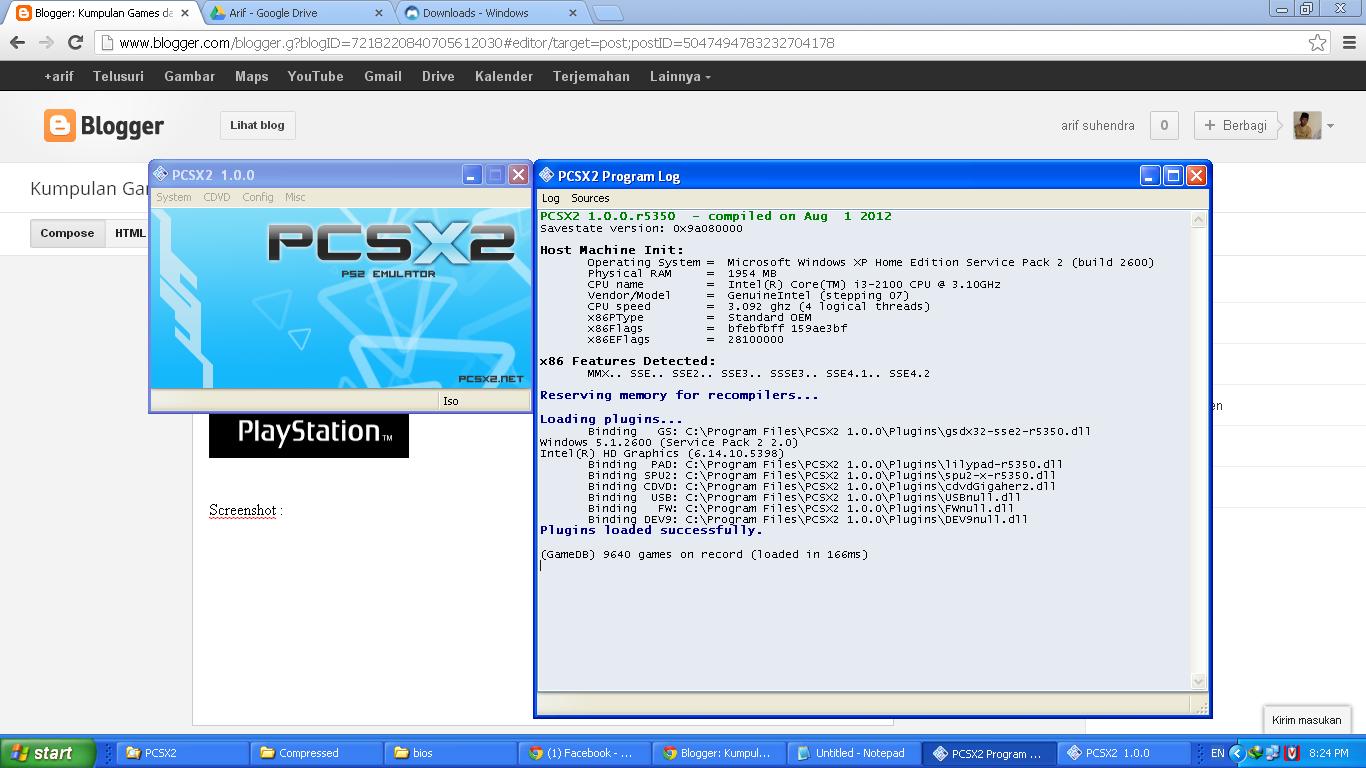
Task: Close the Arif - Google Drive tab
Action: (x=379, y=13)
